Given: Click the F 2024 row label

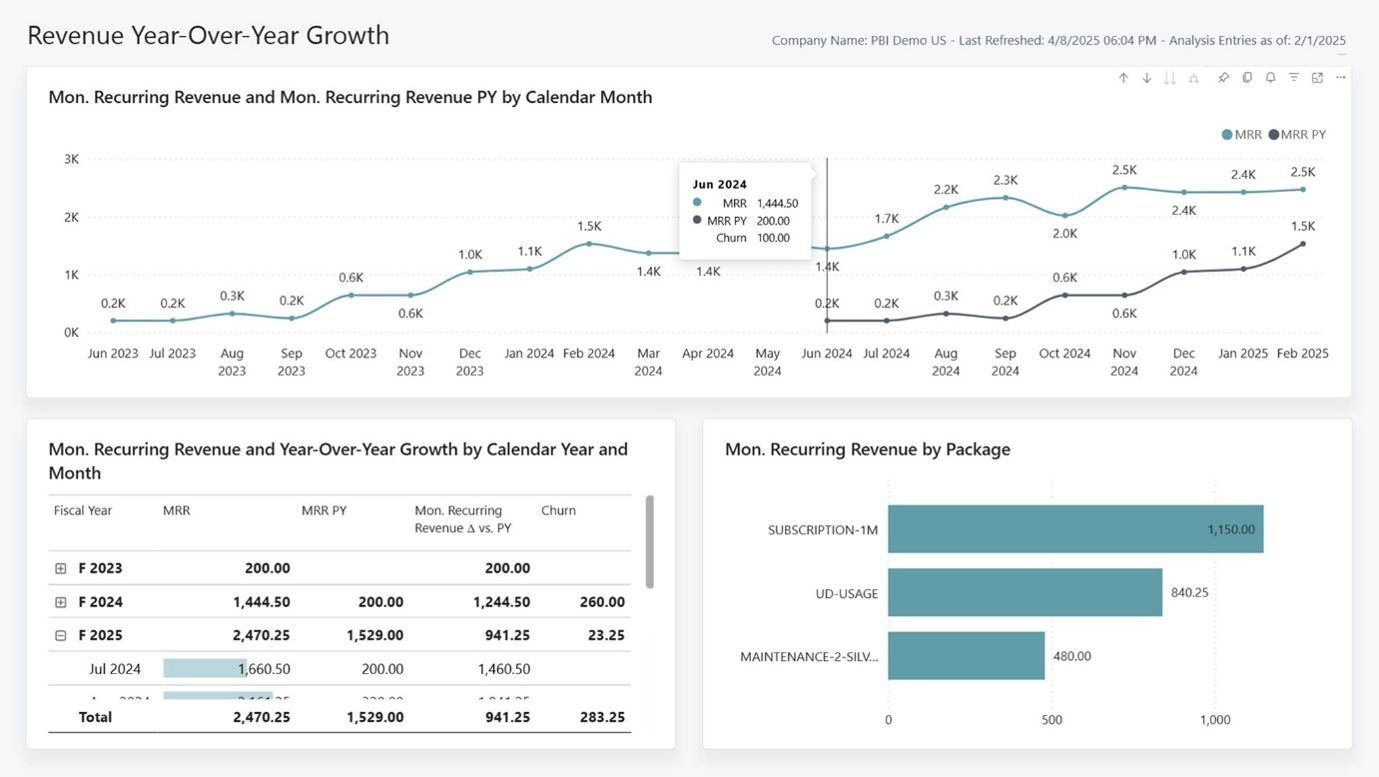Looking at the screenshot, I should [100, 602].
